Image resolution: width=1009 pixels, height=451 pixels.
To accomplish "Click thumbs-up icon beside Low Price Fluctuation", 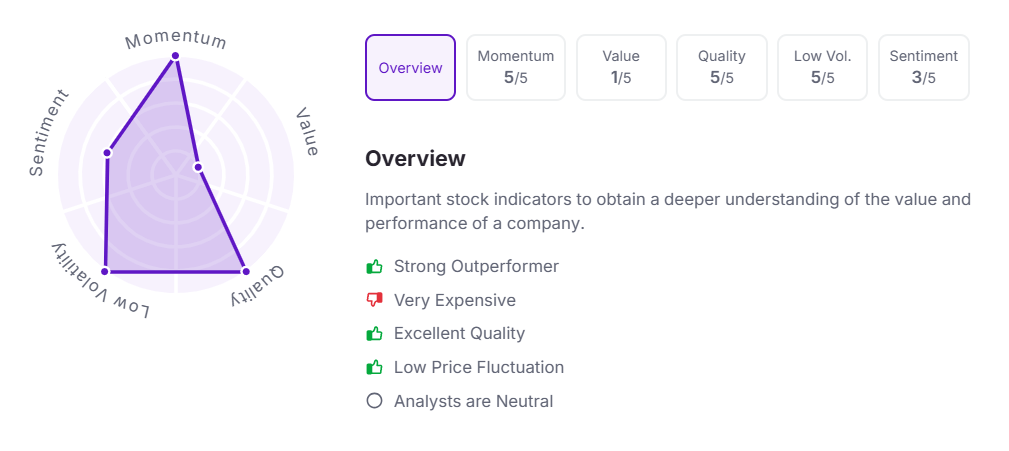I will click(x=375, y=368).
